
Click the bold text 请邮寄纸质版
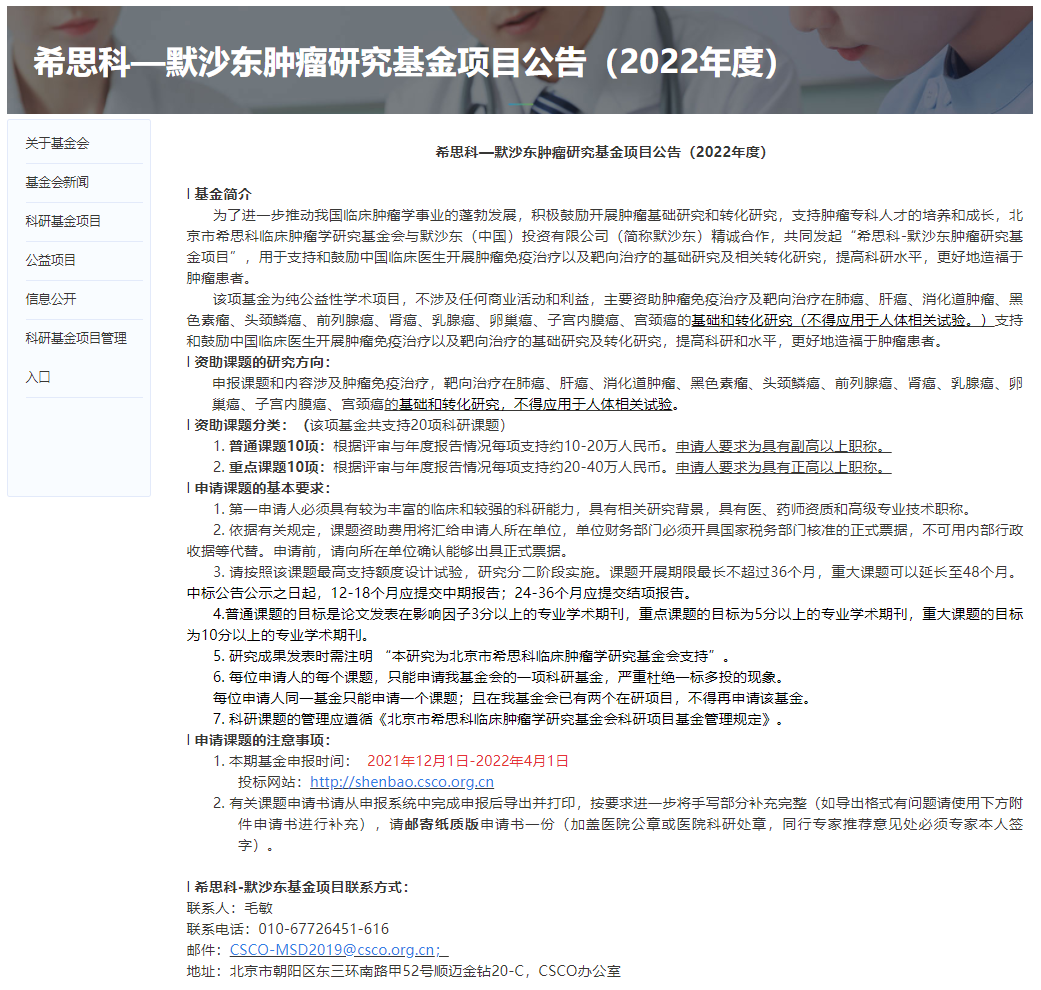pos(434,825)
